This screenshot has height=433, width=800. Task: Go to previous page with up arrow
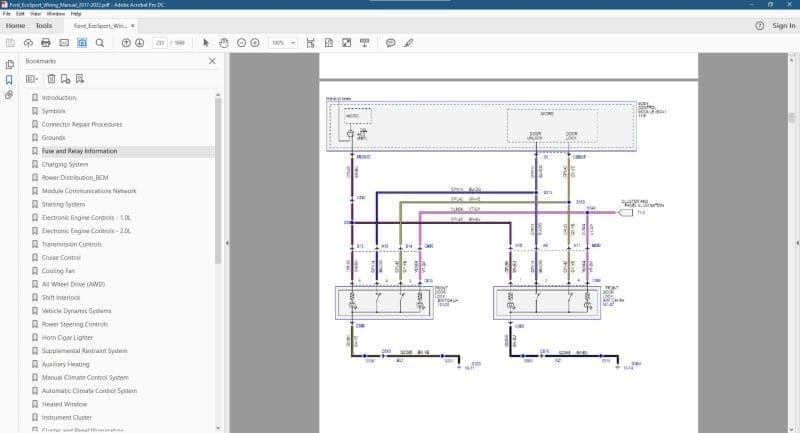coord(126,43)
